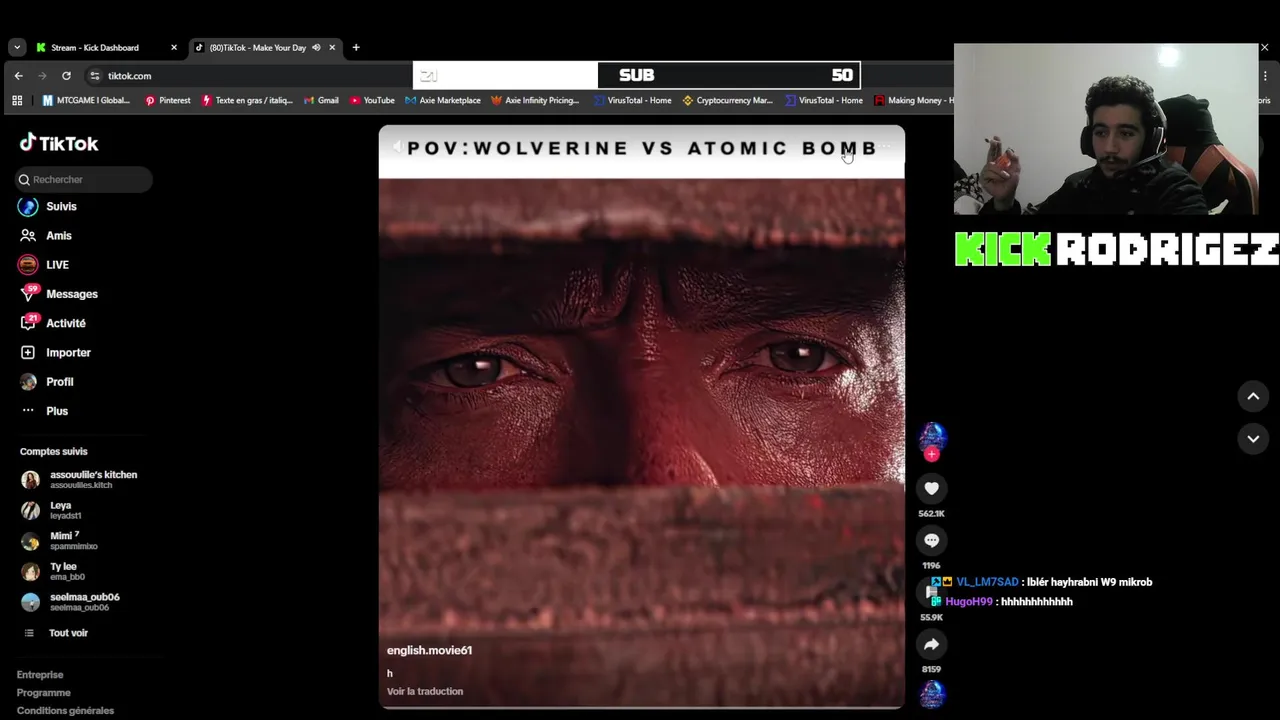Open Mimi followed account
Screen dimensions: 1280x720
point(60,540)
